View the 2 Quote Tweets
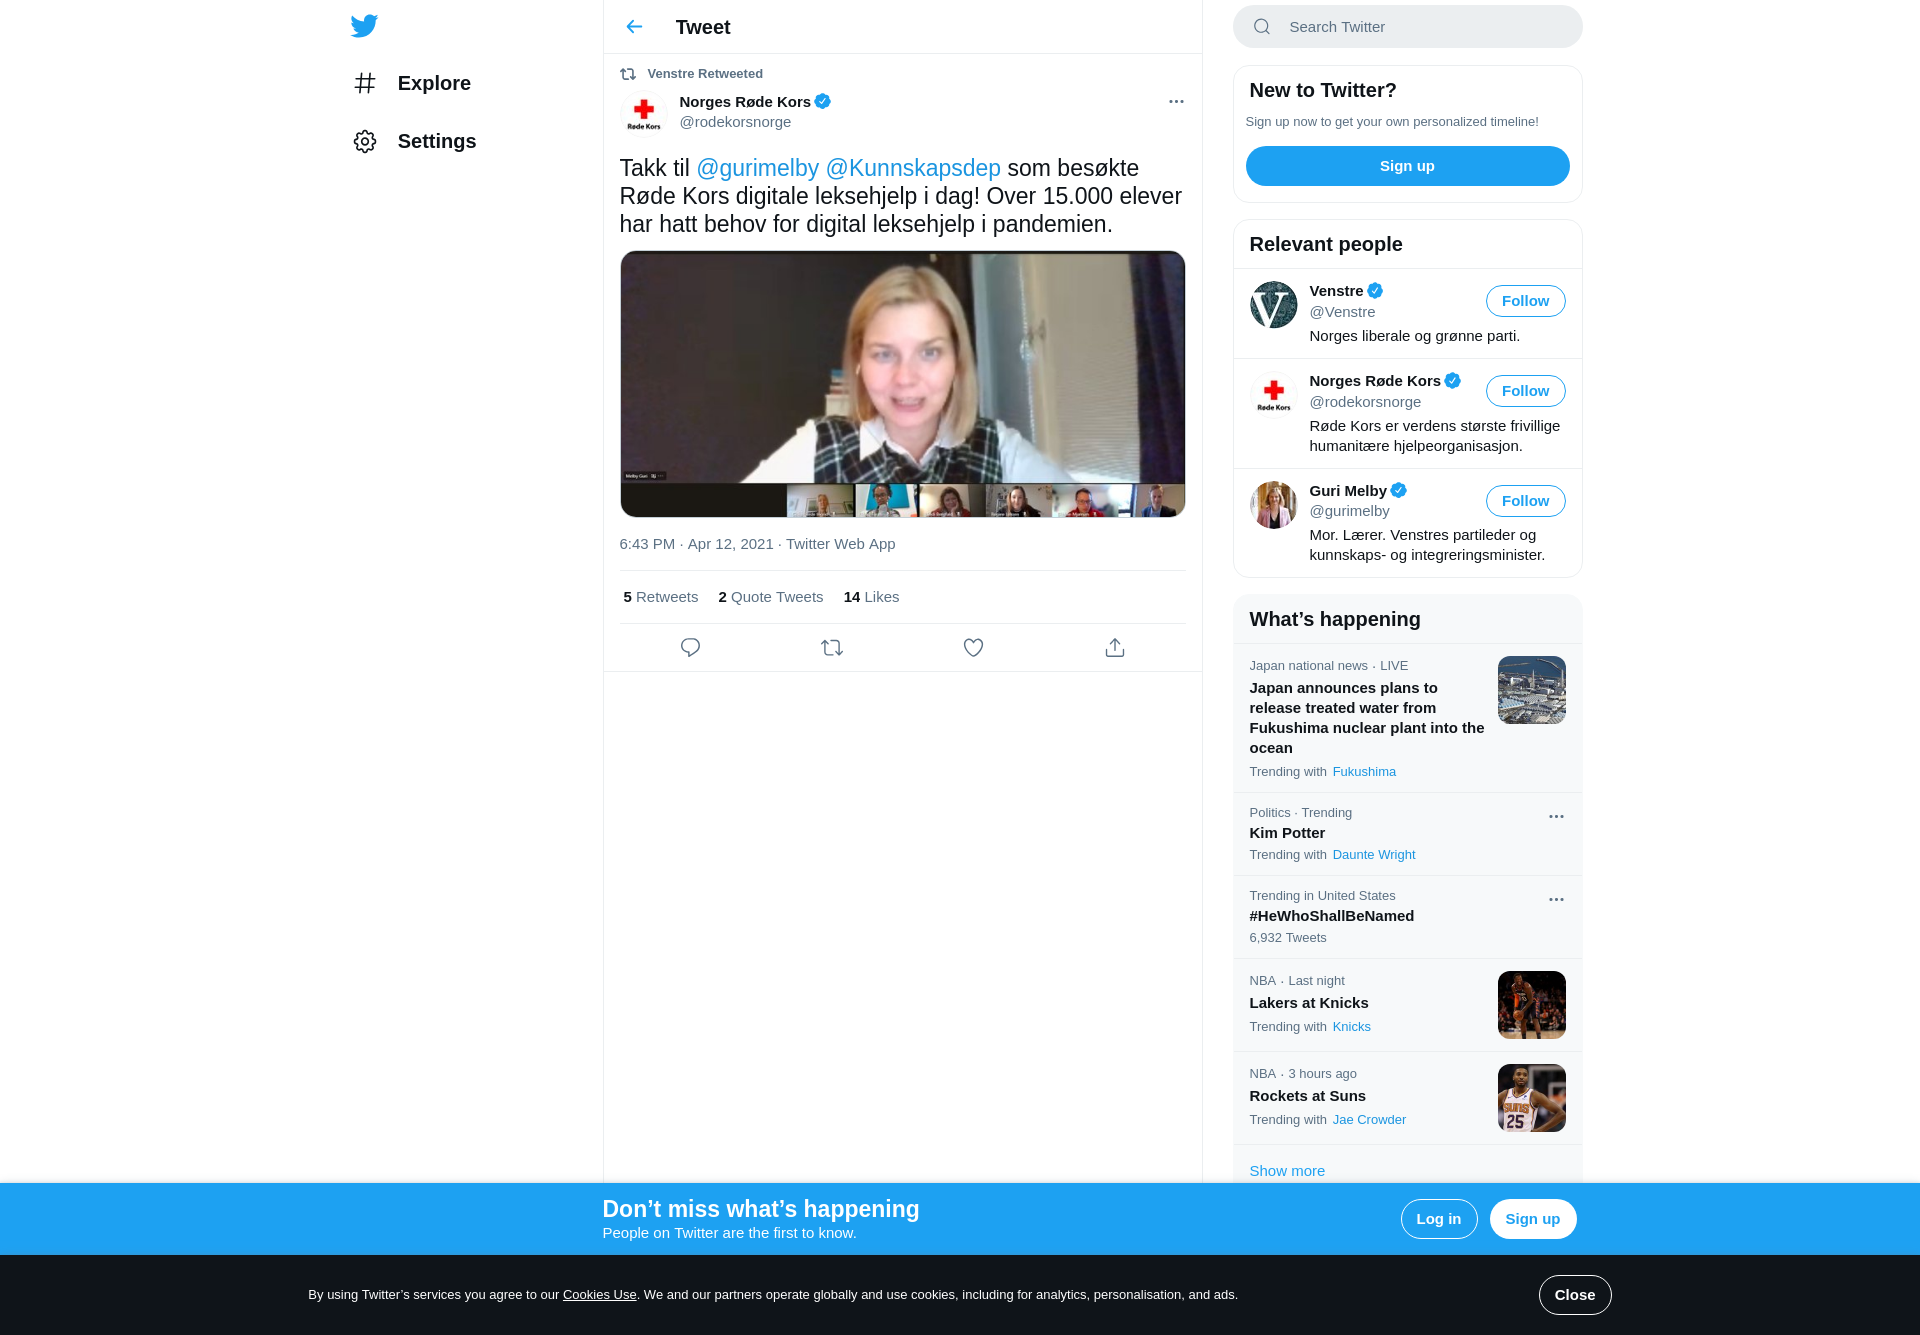The image size is (1920, 1335). tap(770, 597)
